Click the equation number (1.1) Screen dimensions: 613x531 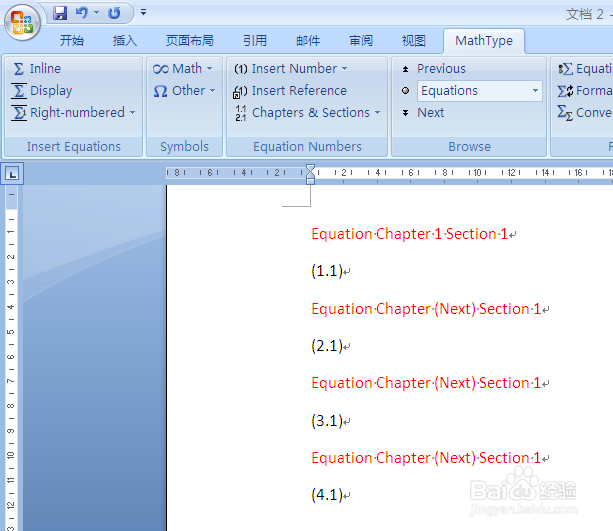[x=327, y=271]
